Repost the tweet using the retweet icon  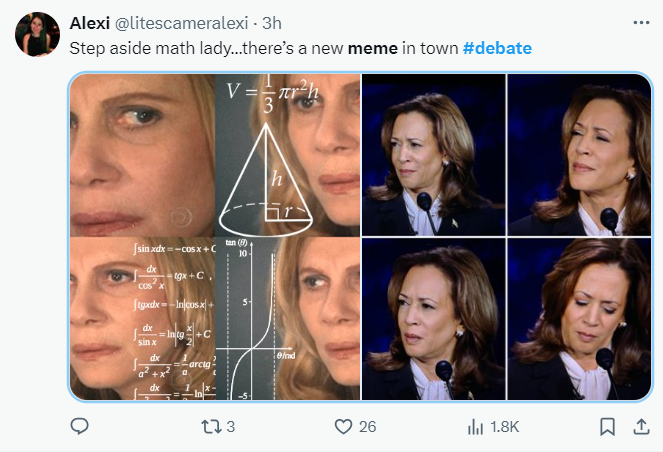[x=208, y=427]
